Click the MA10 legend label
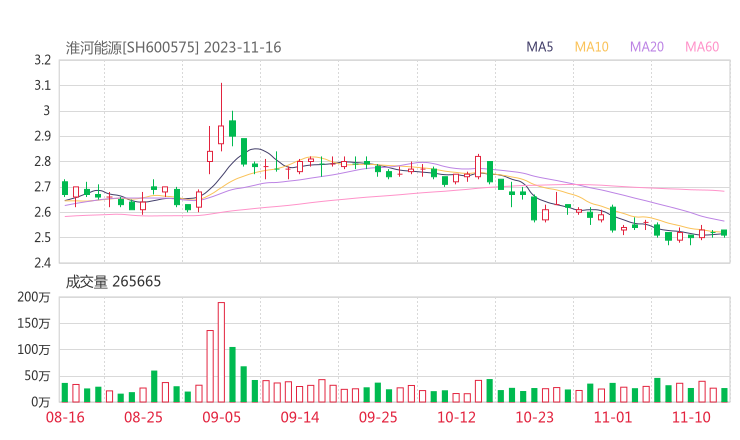740x440 pixels. (x=591, y=47)
